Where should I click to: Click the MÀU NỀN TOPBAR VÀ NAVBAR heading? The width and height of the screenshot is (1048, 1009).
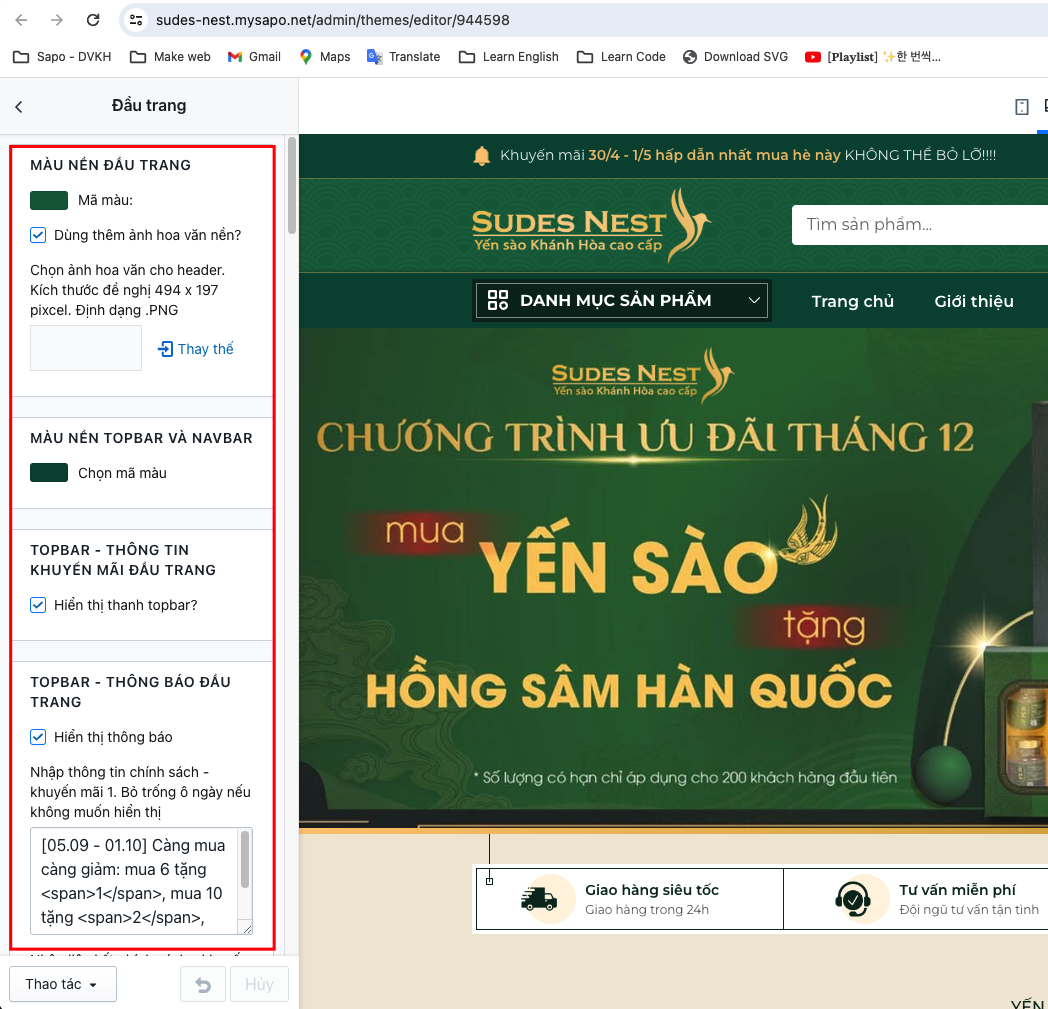[141, 438]
